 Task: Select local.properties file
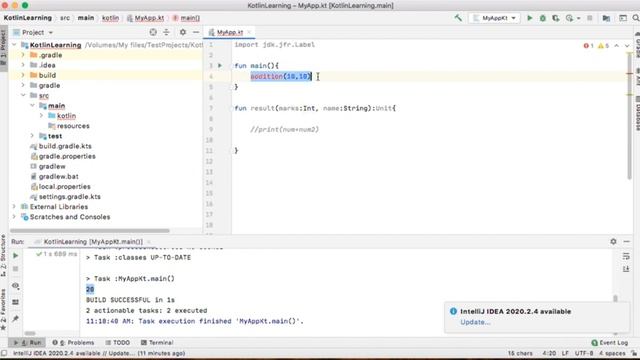(x=60, y=187)
